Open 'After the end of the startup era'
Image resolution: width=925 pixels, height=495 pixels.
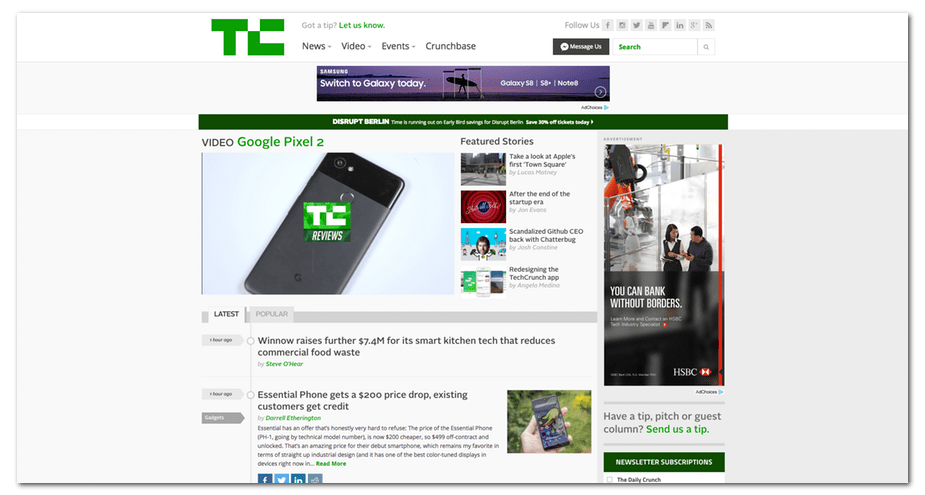539,198
